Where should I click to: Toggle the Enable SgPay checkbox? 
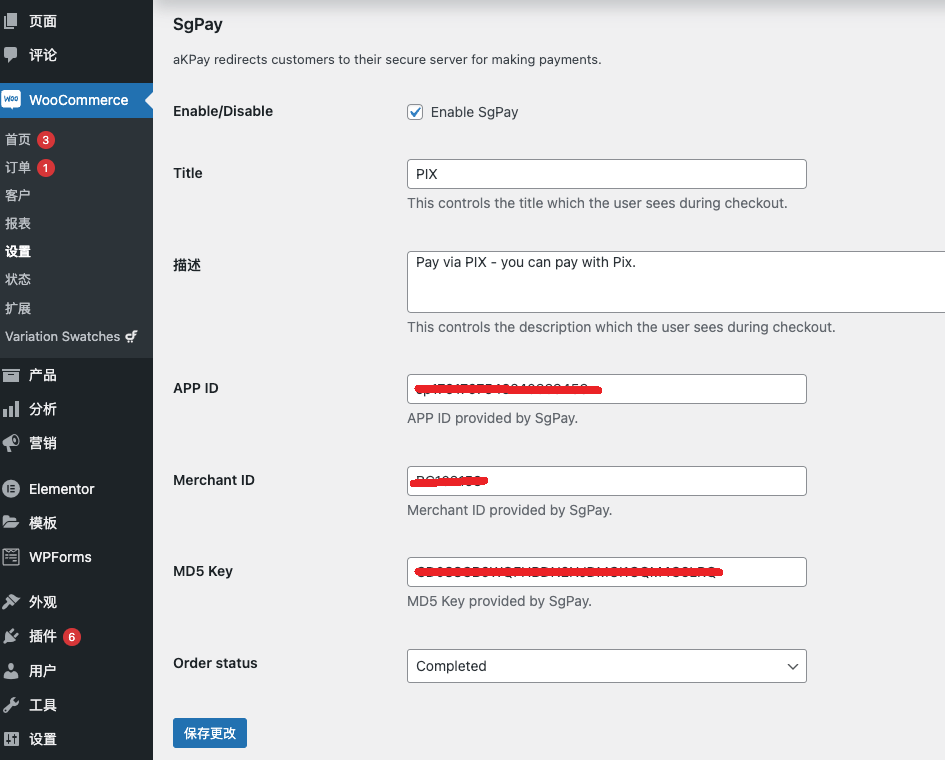coord(415,112)
